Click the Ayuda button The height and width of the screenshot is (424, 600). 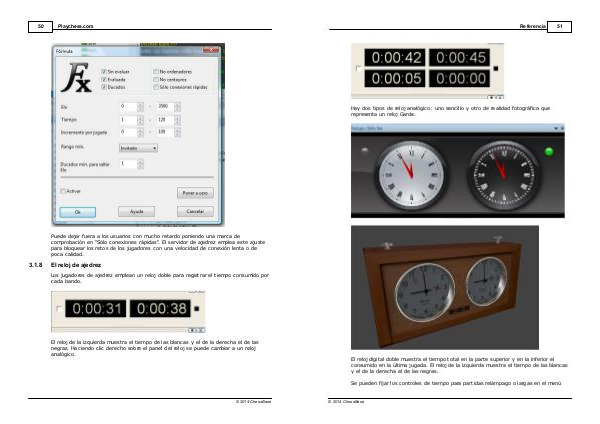click(136, 212)
